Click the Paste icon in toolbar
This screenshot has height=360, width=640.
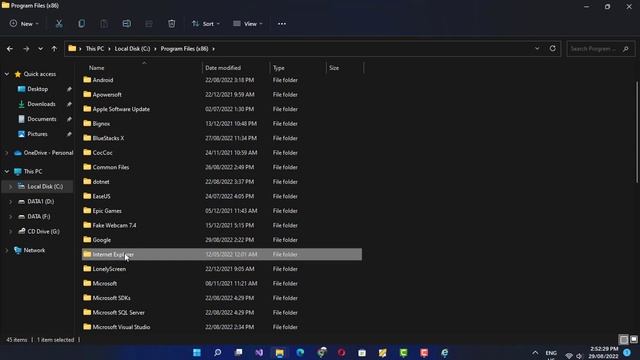pyautogui.click(x=104, y=24)
